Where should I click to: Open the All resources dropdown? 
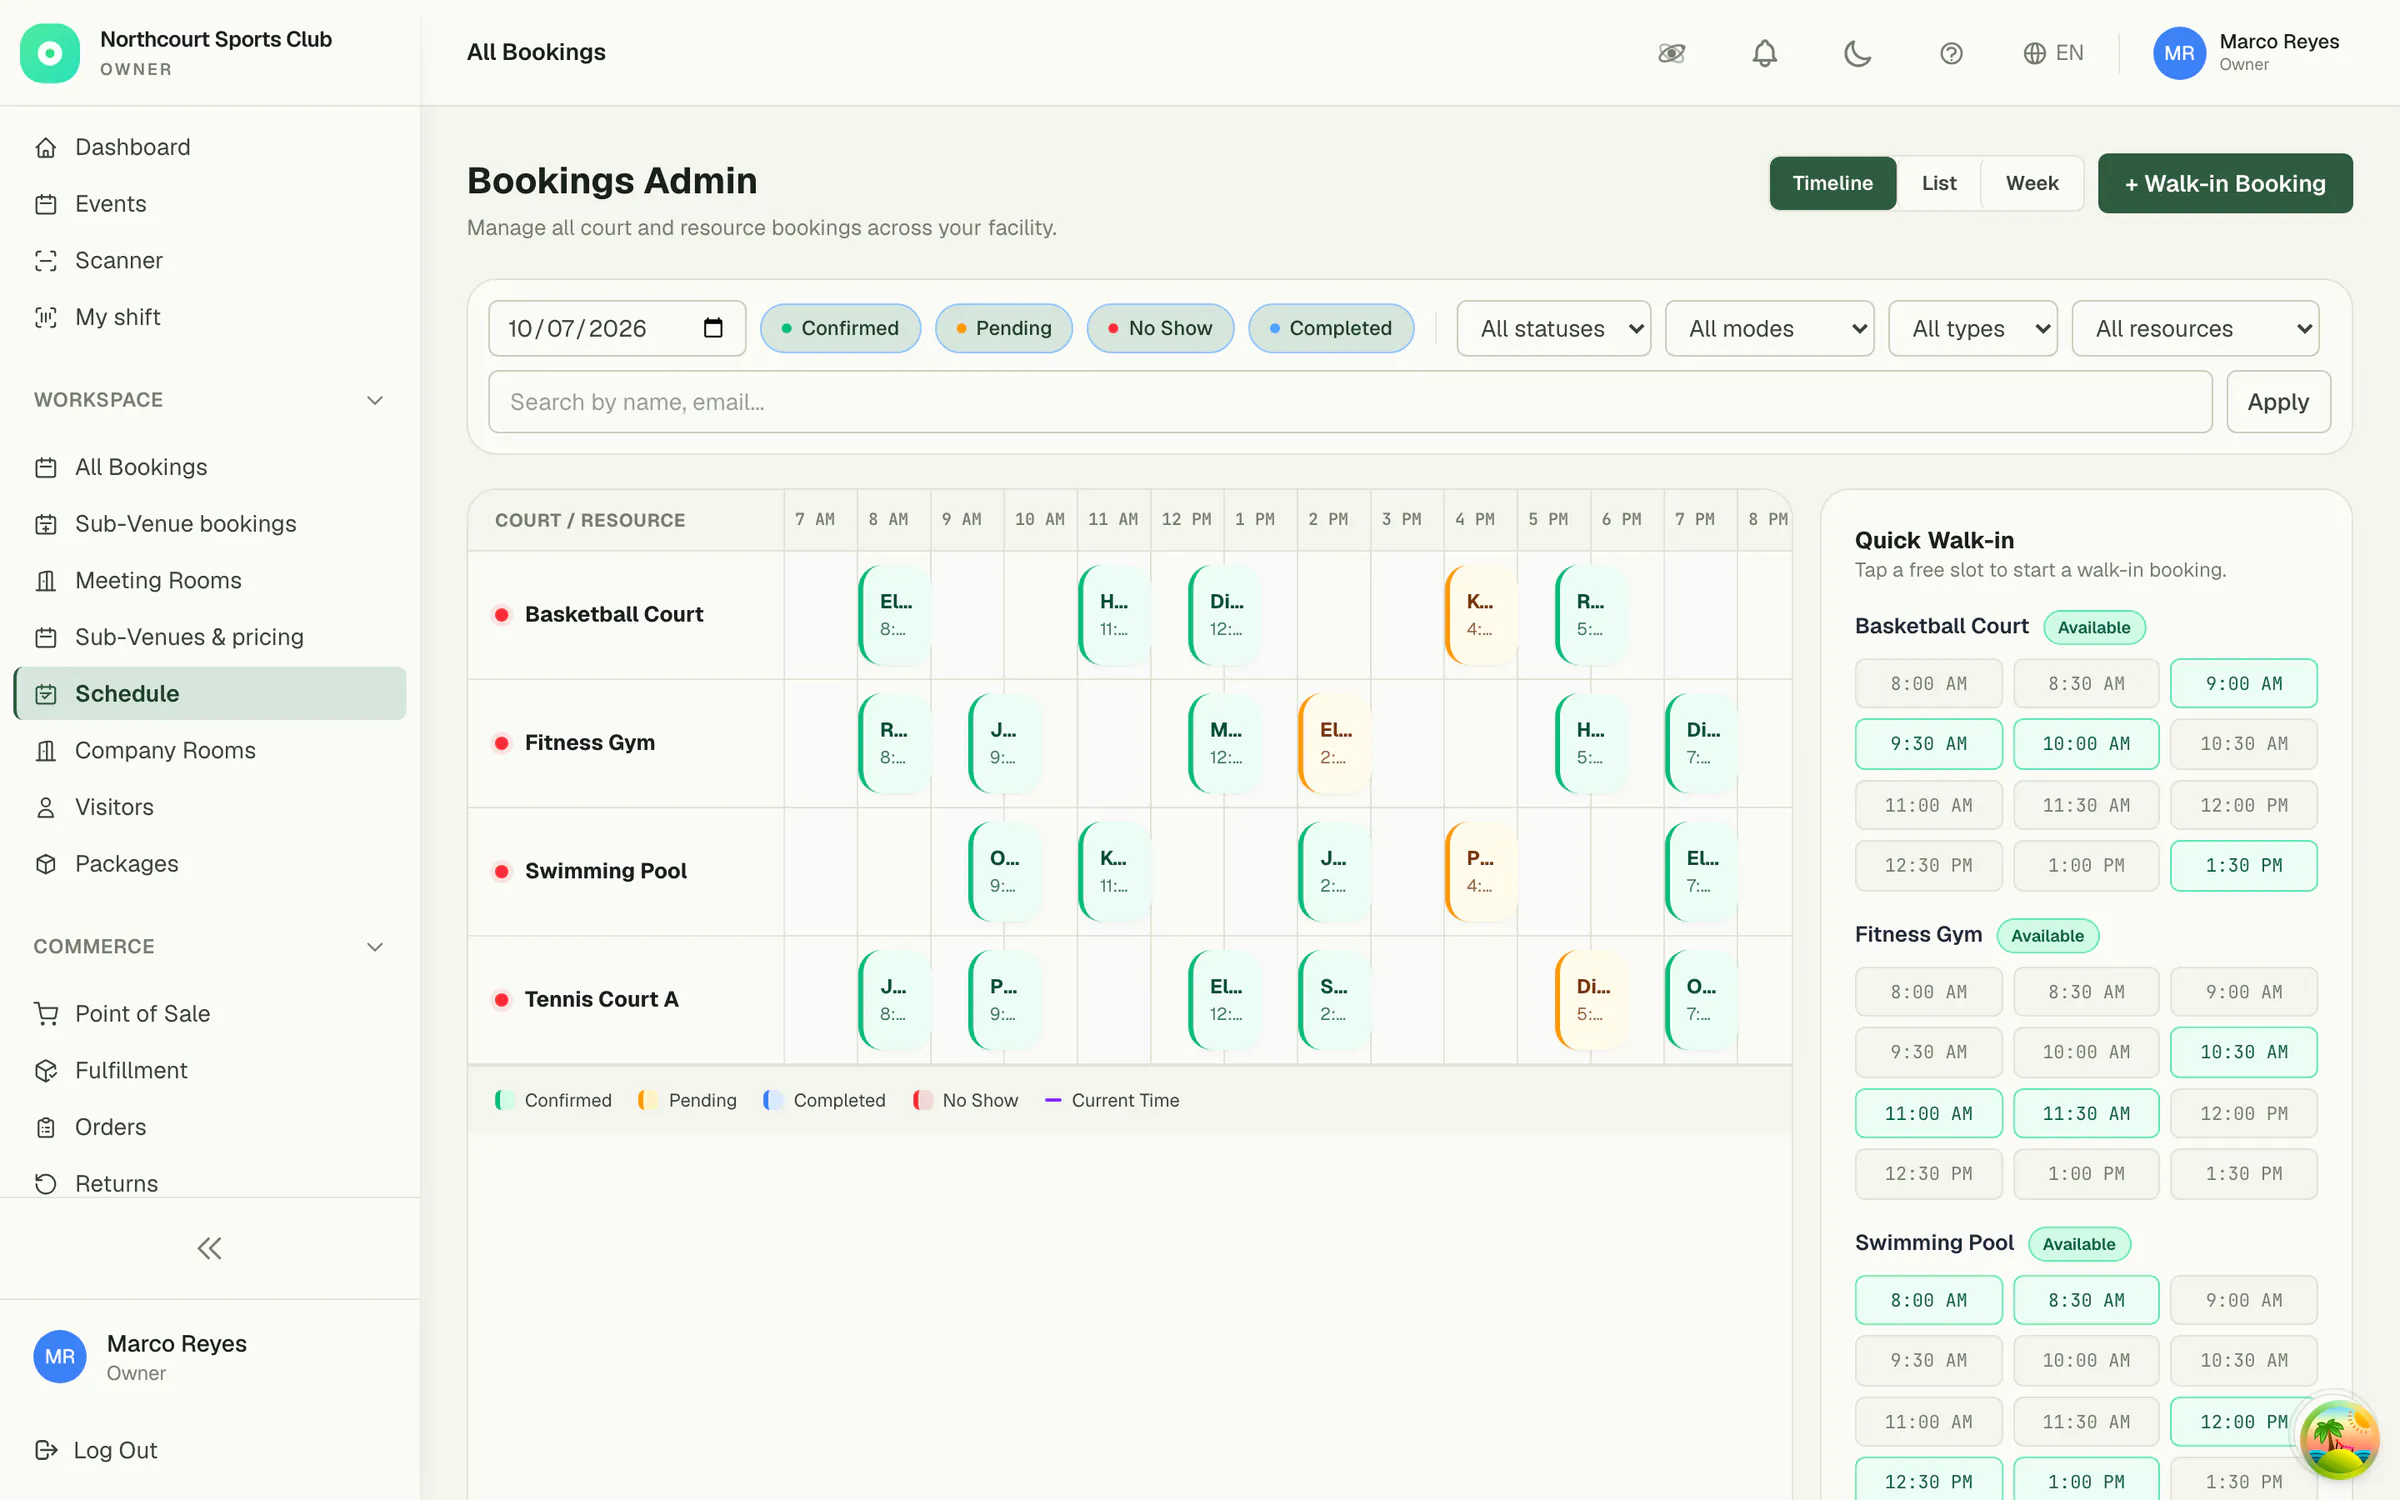(2195, 328)
